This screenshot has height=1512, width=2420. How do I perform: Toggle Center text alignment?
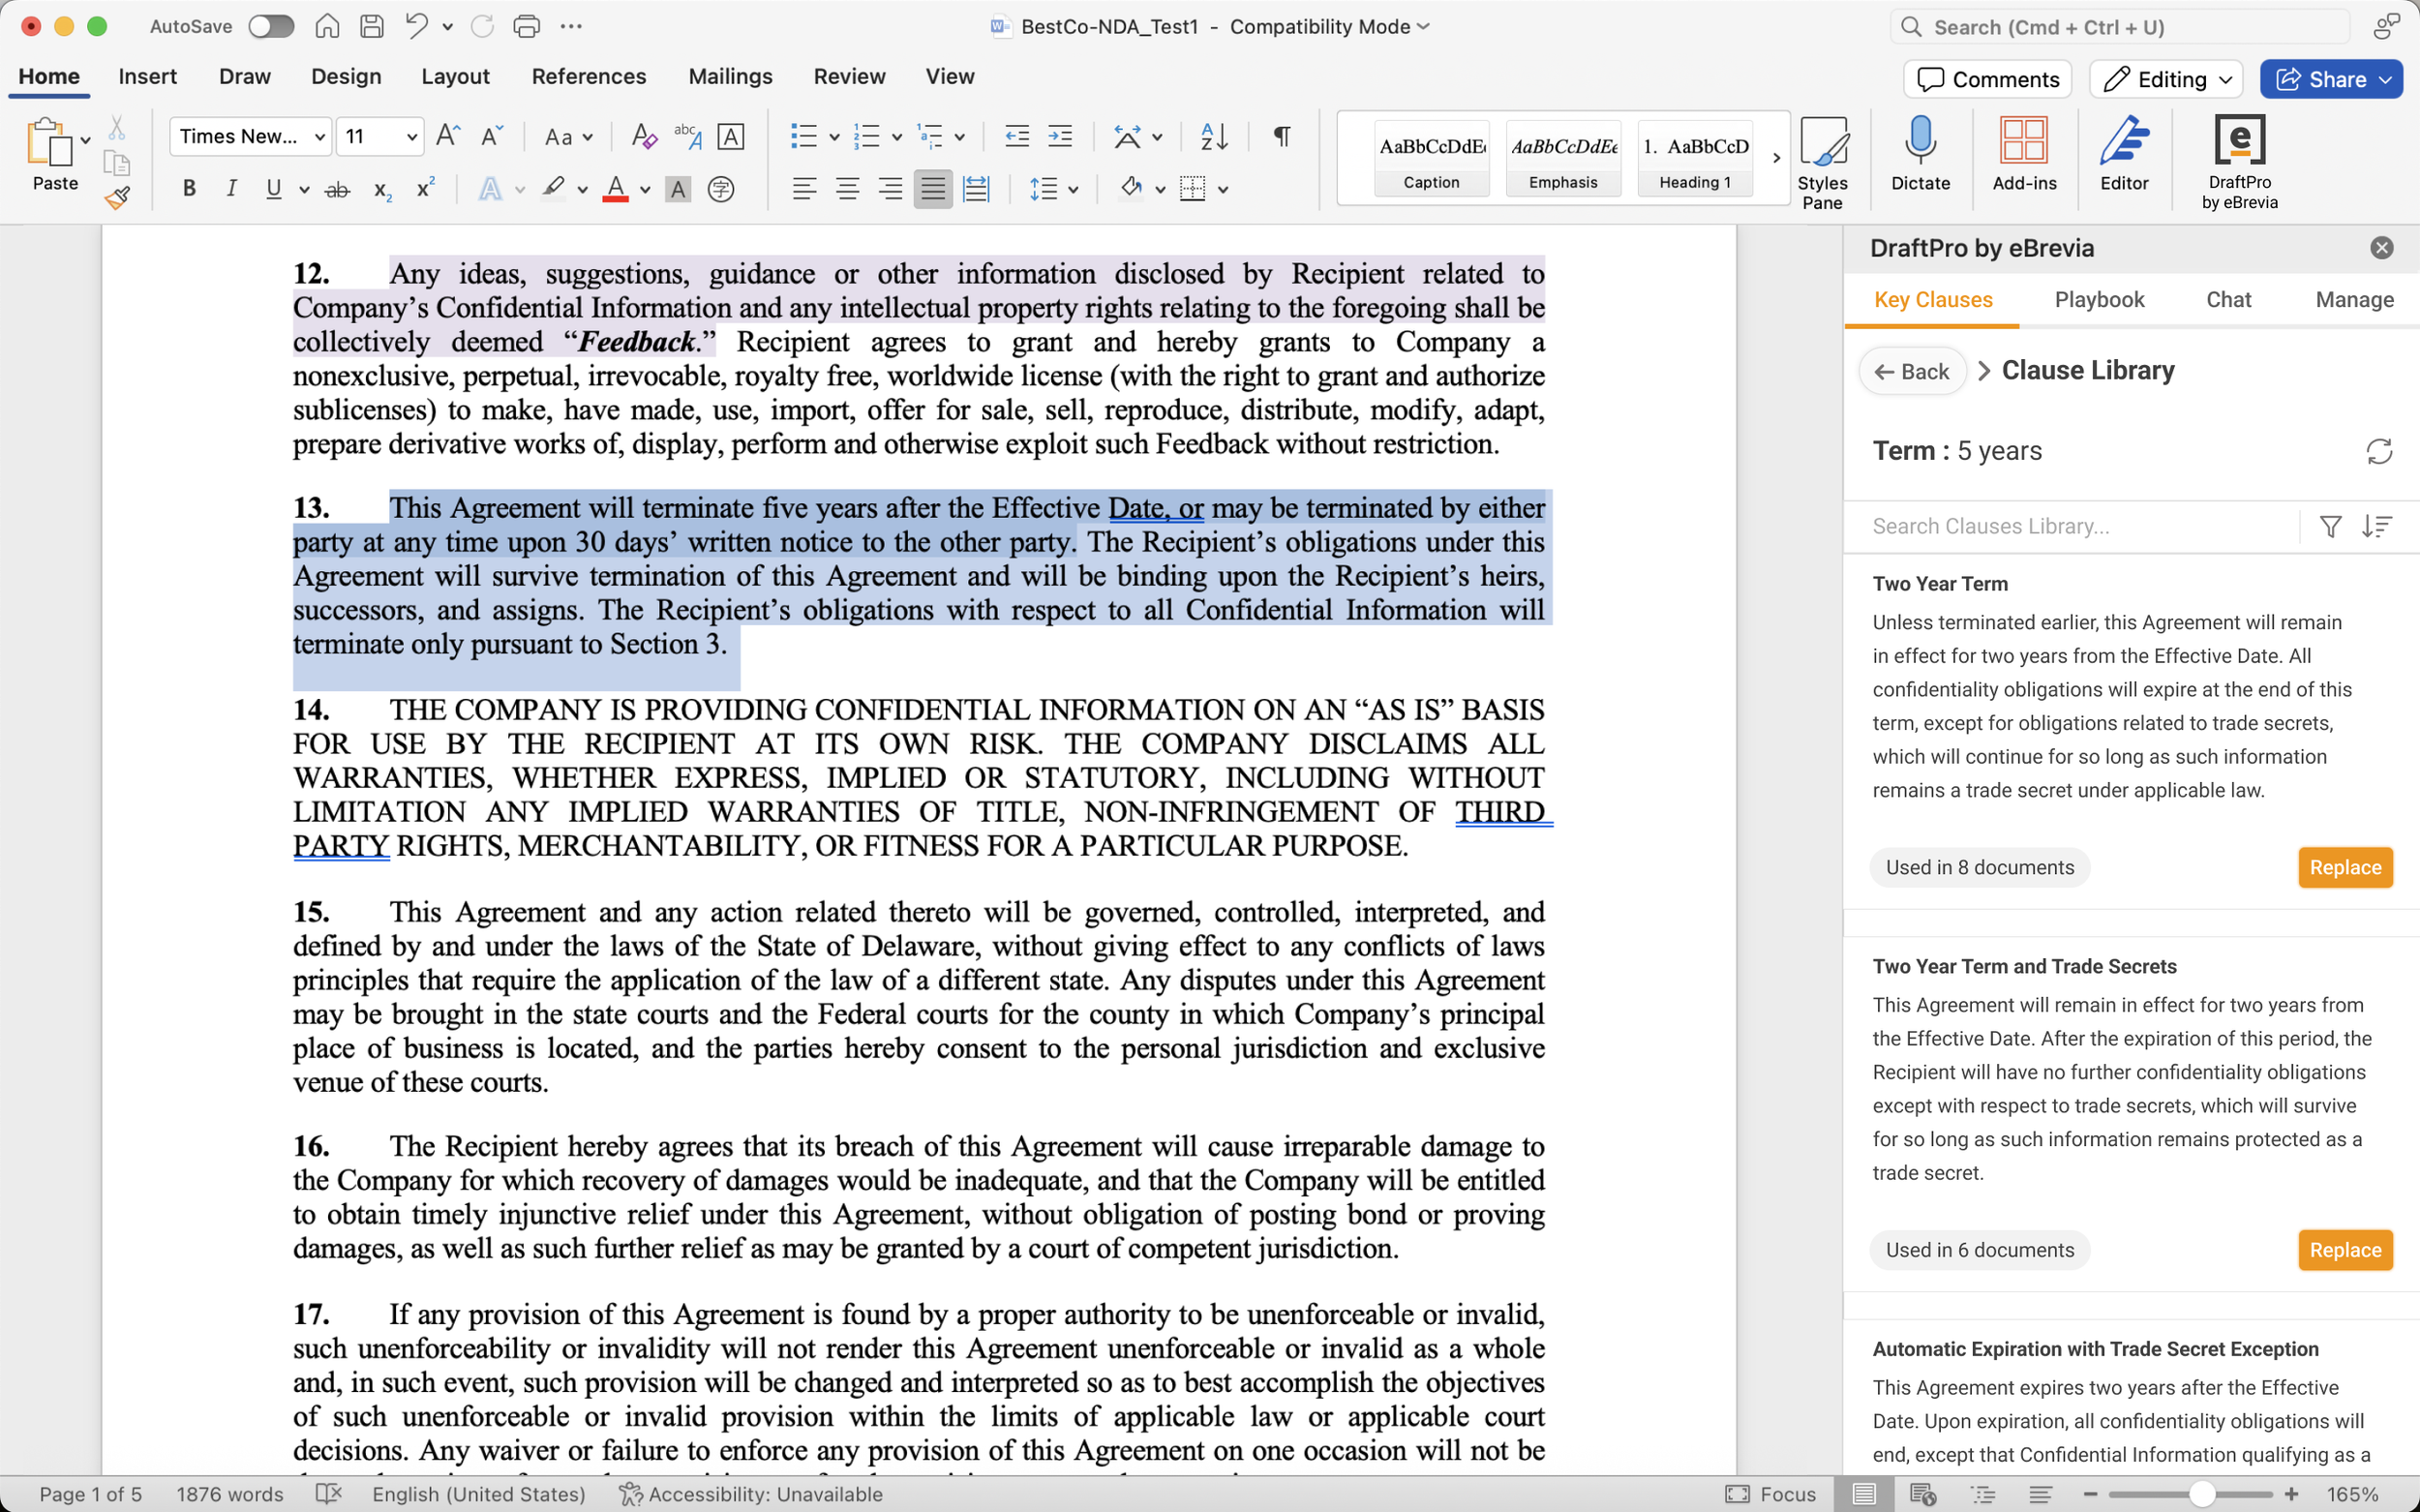(847, 189)
